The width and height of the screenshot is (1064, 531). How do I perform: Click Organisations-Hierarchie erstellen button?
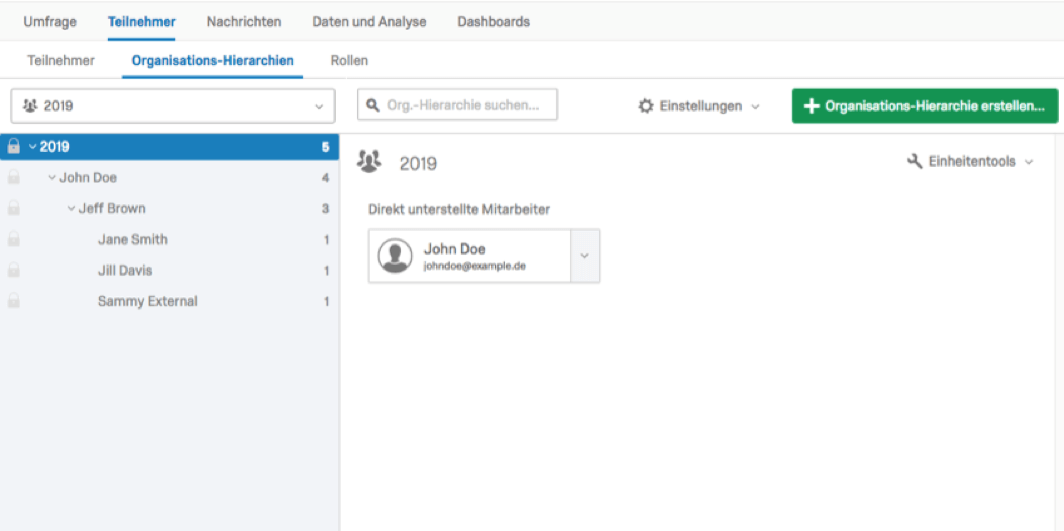[925, 106]
